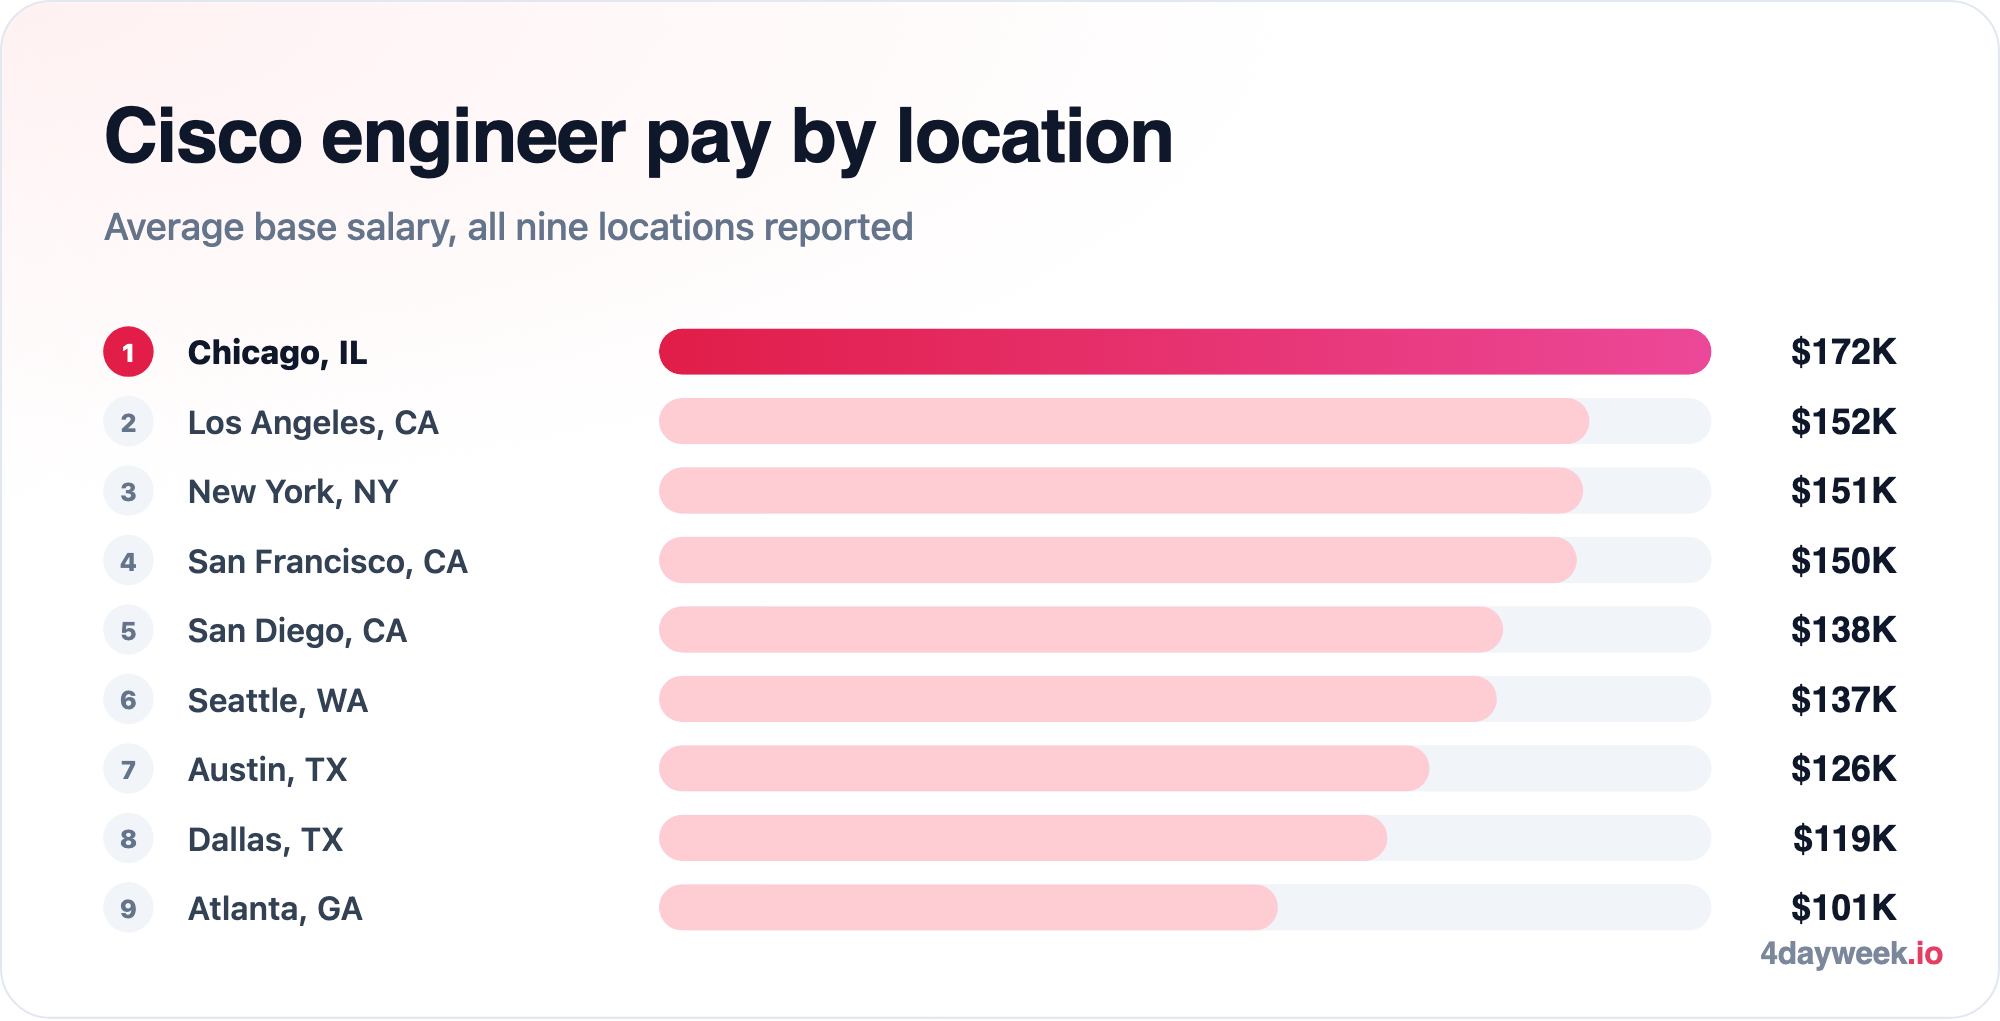Click the rank 9 circle badge

128,908
